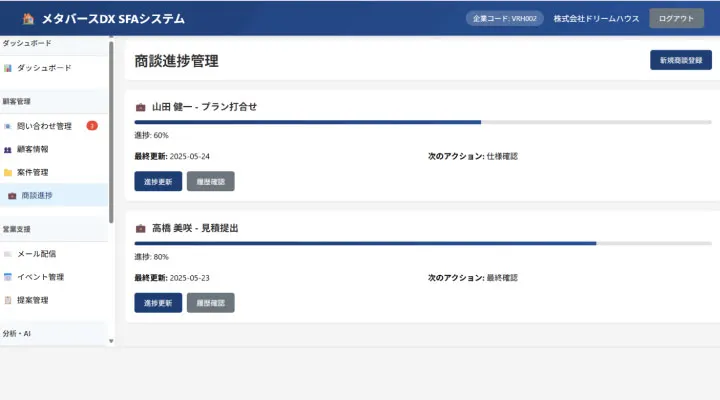Click the 新規商談登録 button
The width and height of the screenshot is (720, 400).
click(x=681, y=60)
